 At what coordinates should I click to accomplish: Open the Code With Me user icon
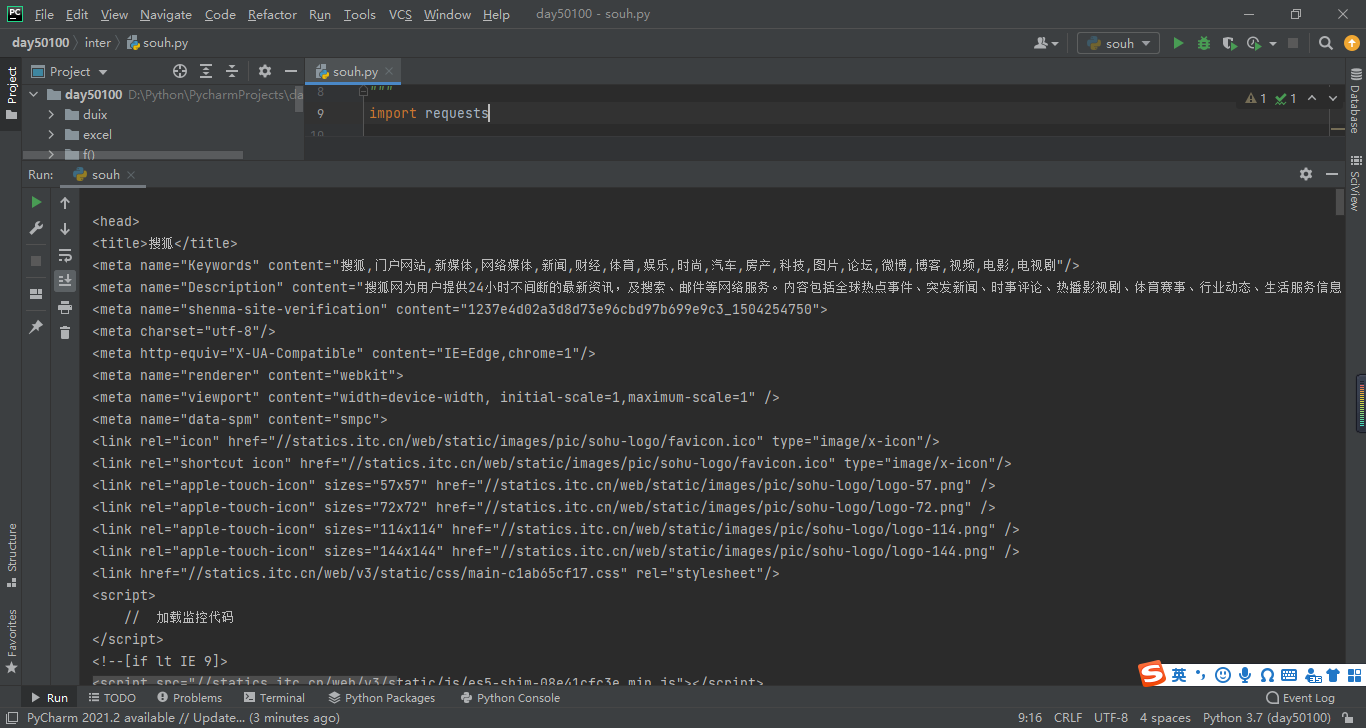pos(1041,43)
